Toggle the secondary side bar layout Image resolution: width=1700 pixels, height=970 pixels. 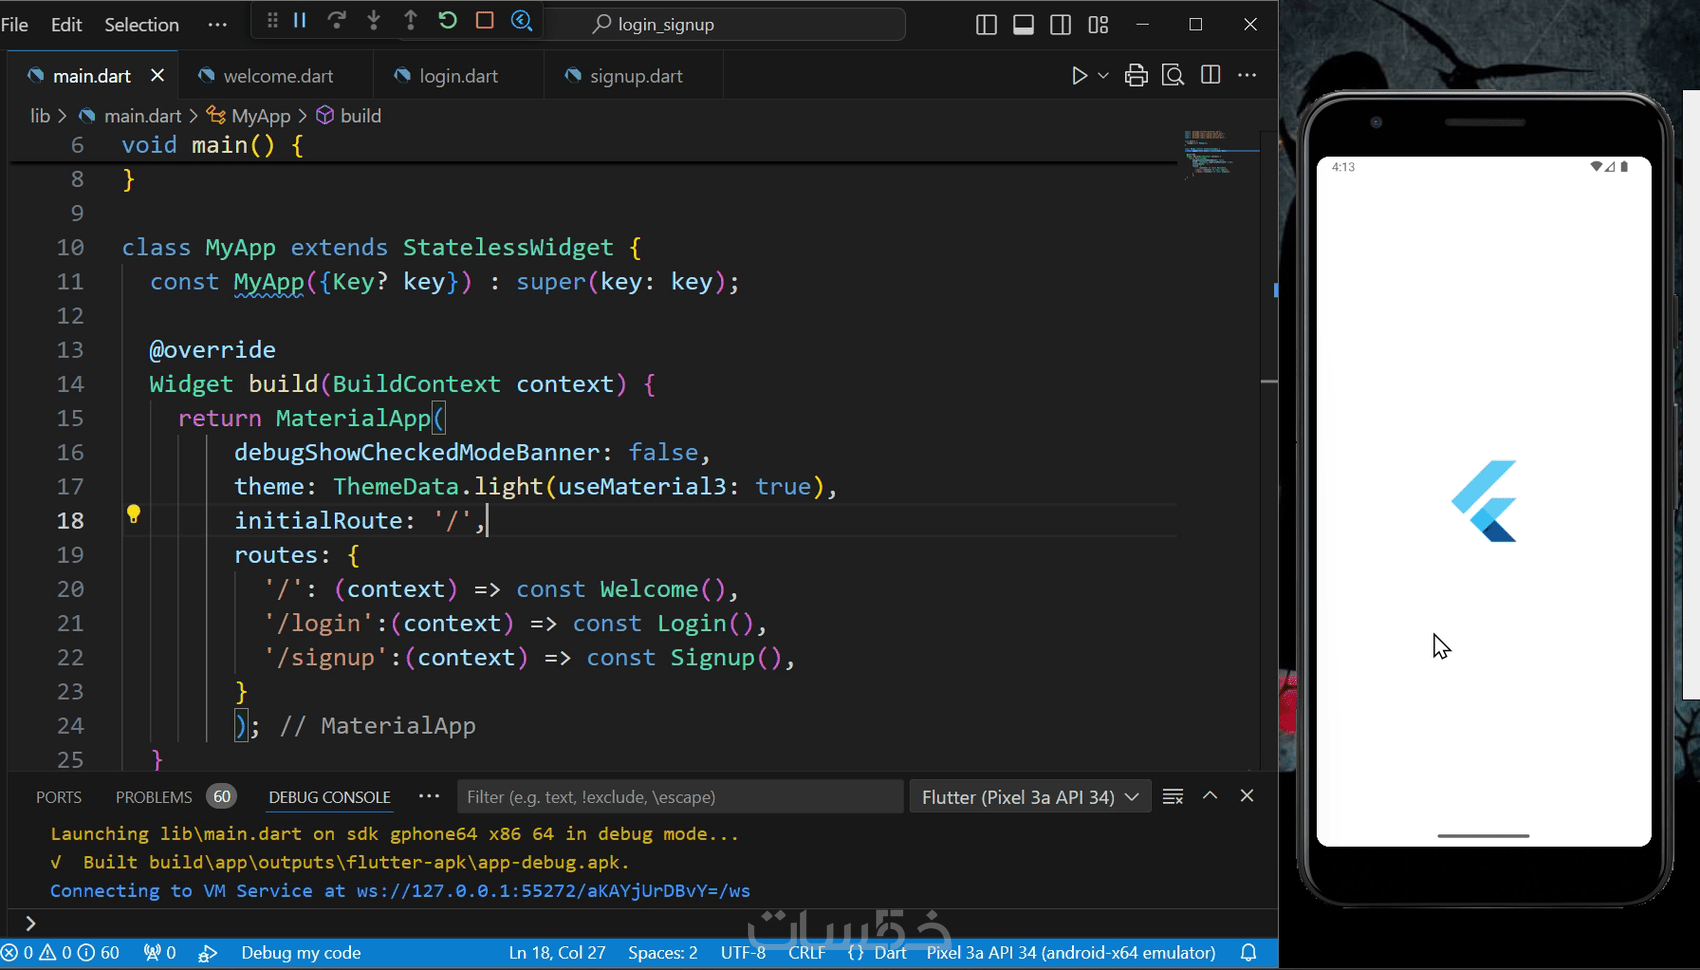1061,25
